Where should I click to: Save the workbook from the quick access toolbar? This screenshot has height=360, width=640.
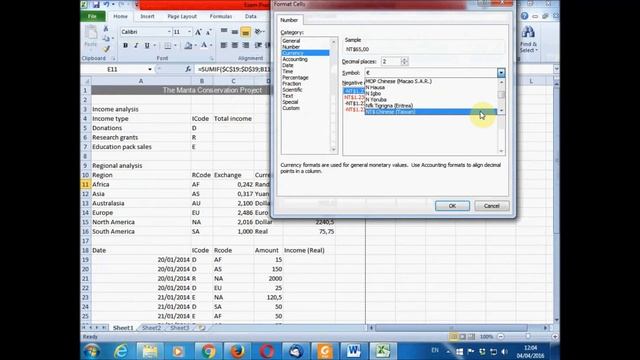pos(96,5)
